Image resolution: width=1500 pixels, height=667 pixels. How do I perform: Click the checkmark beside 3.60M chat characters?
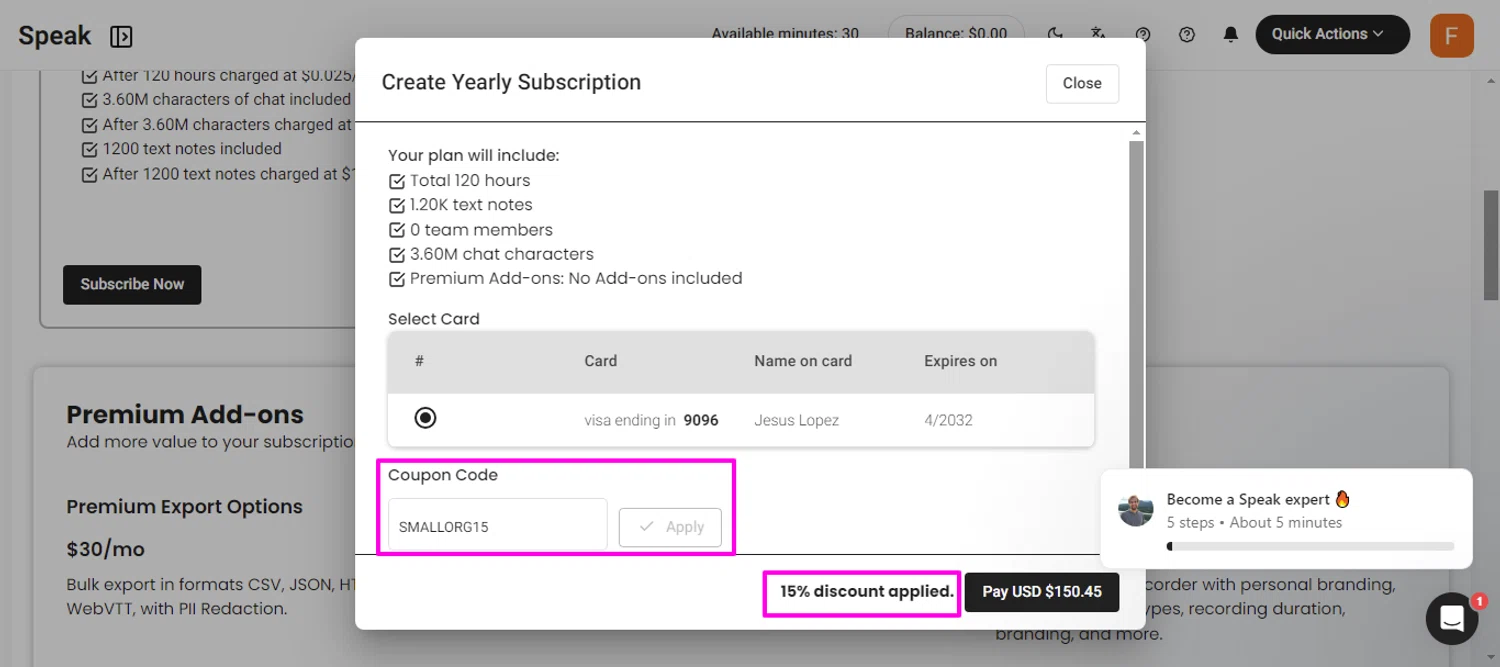pos(397,254)
